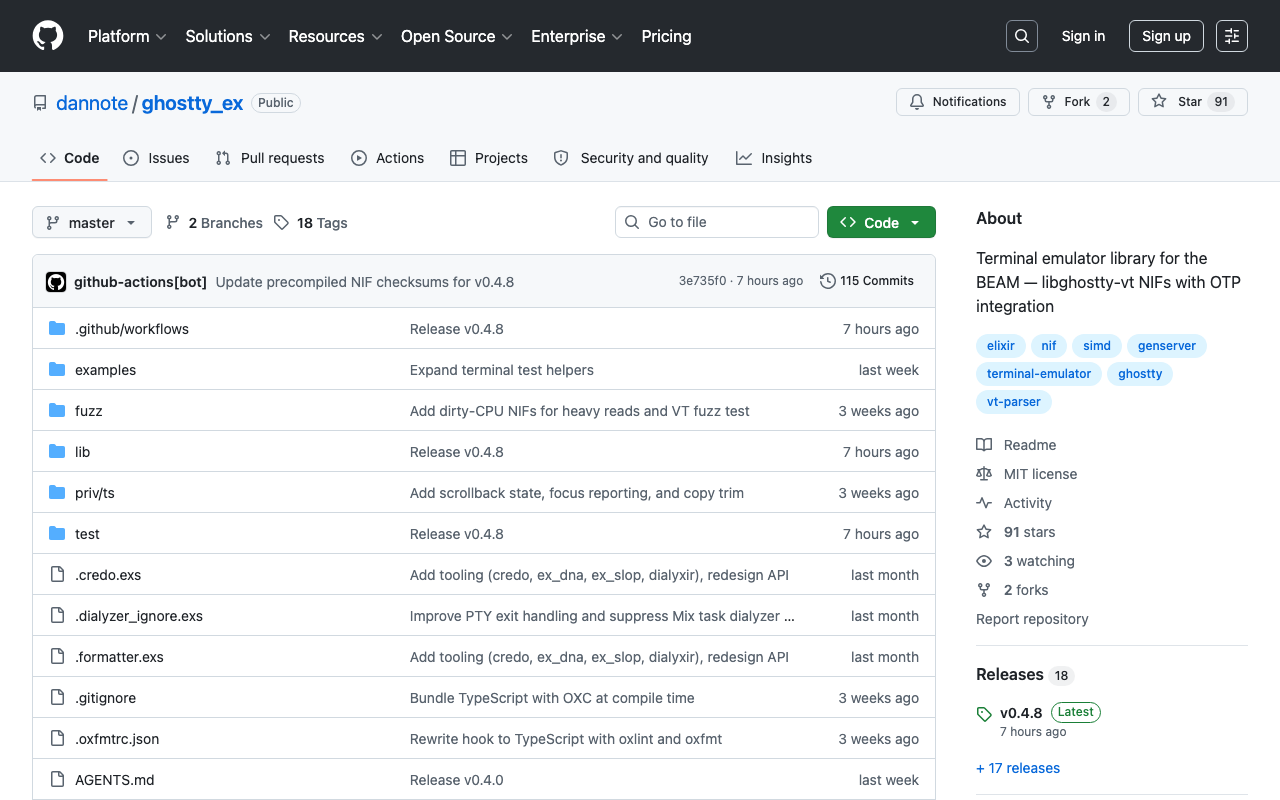The width and height of the screenshot is (1280, 800).
Task: Click the file icon beside AGENTS.md
Action: 57,780
